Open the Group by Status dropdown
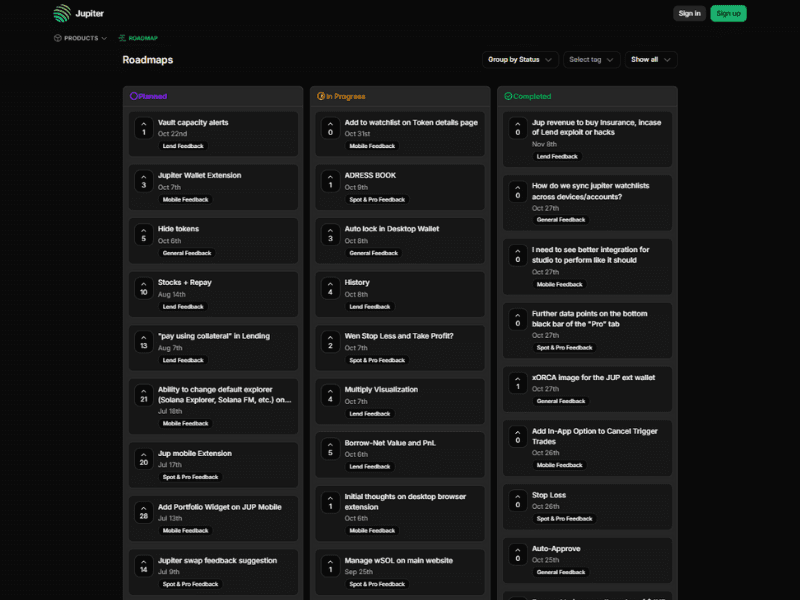The width and height of the screenshot is (800, 600). pyautogui.click(x=520, y=60)
